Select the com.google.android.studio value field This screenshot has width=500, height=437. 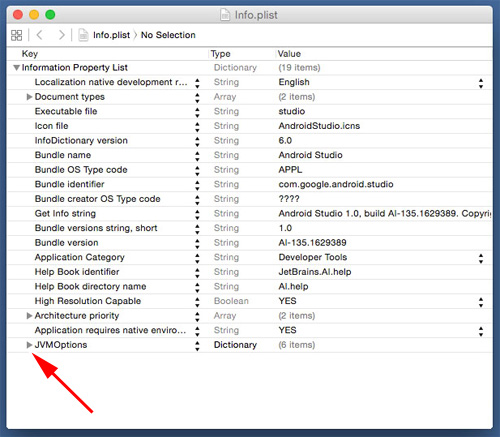[x=336, y=184]
